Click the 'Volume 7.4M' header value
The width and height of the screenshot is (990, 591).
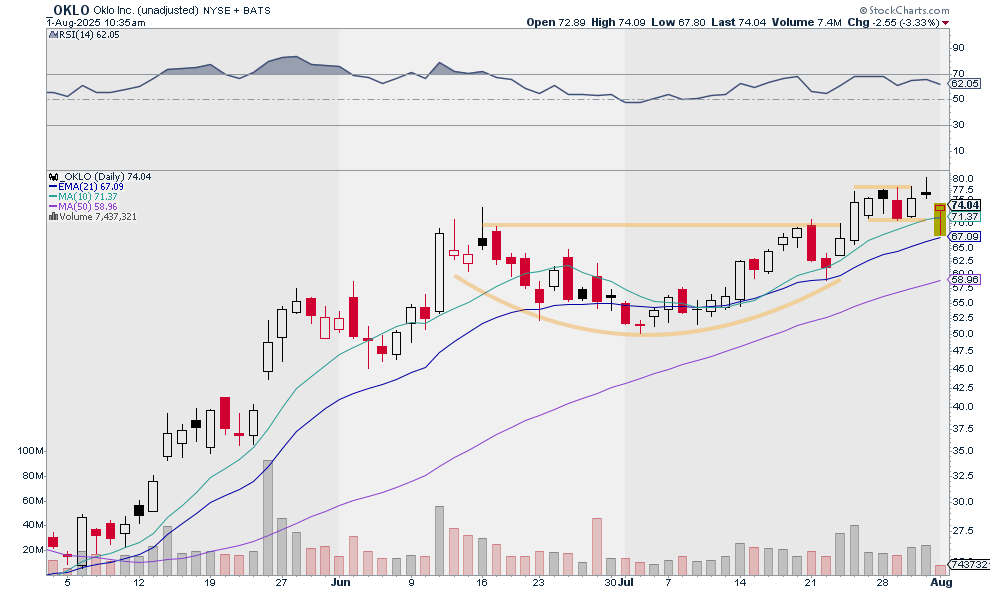pyautogui.click(x=806, y=22)
